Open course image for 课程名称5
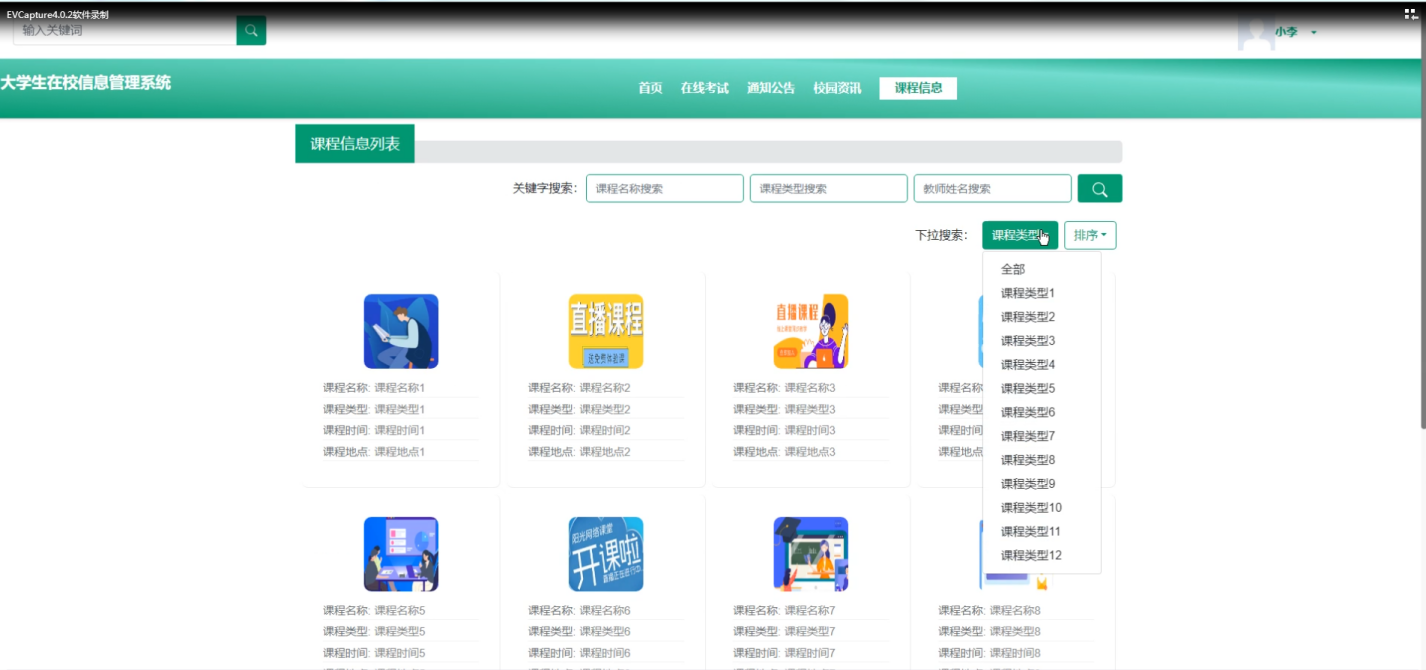The height and width of the screenshot is (670, 1426). (x=401, y=554)
